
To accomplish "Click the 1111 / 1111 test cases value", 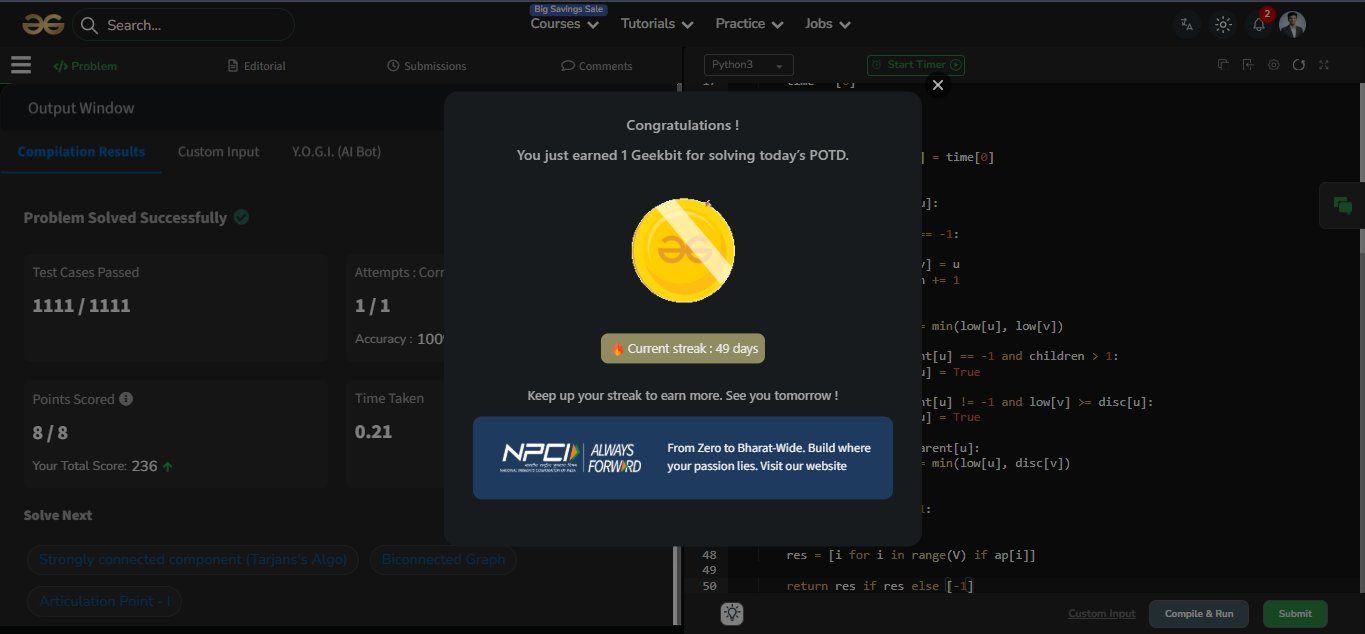I will 82,306.
